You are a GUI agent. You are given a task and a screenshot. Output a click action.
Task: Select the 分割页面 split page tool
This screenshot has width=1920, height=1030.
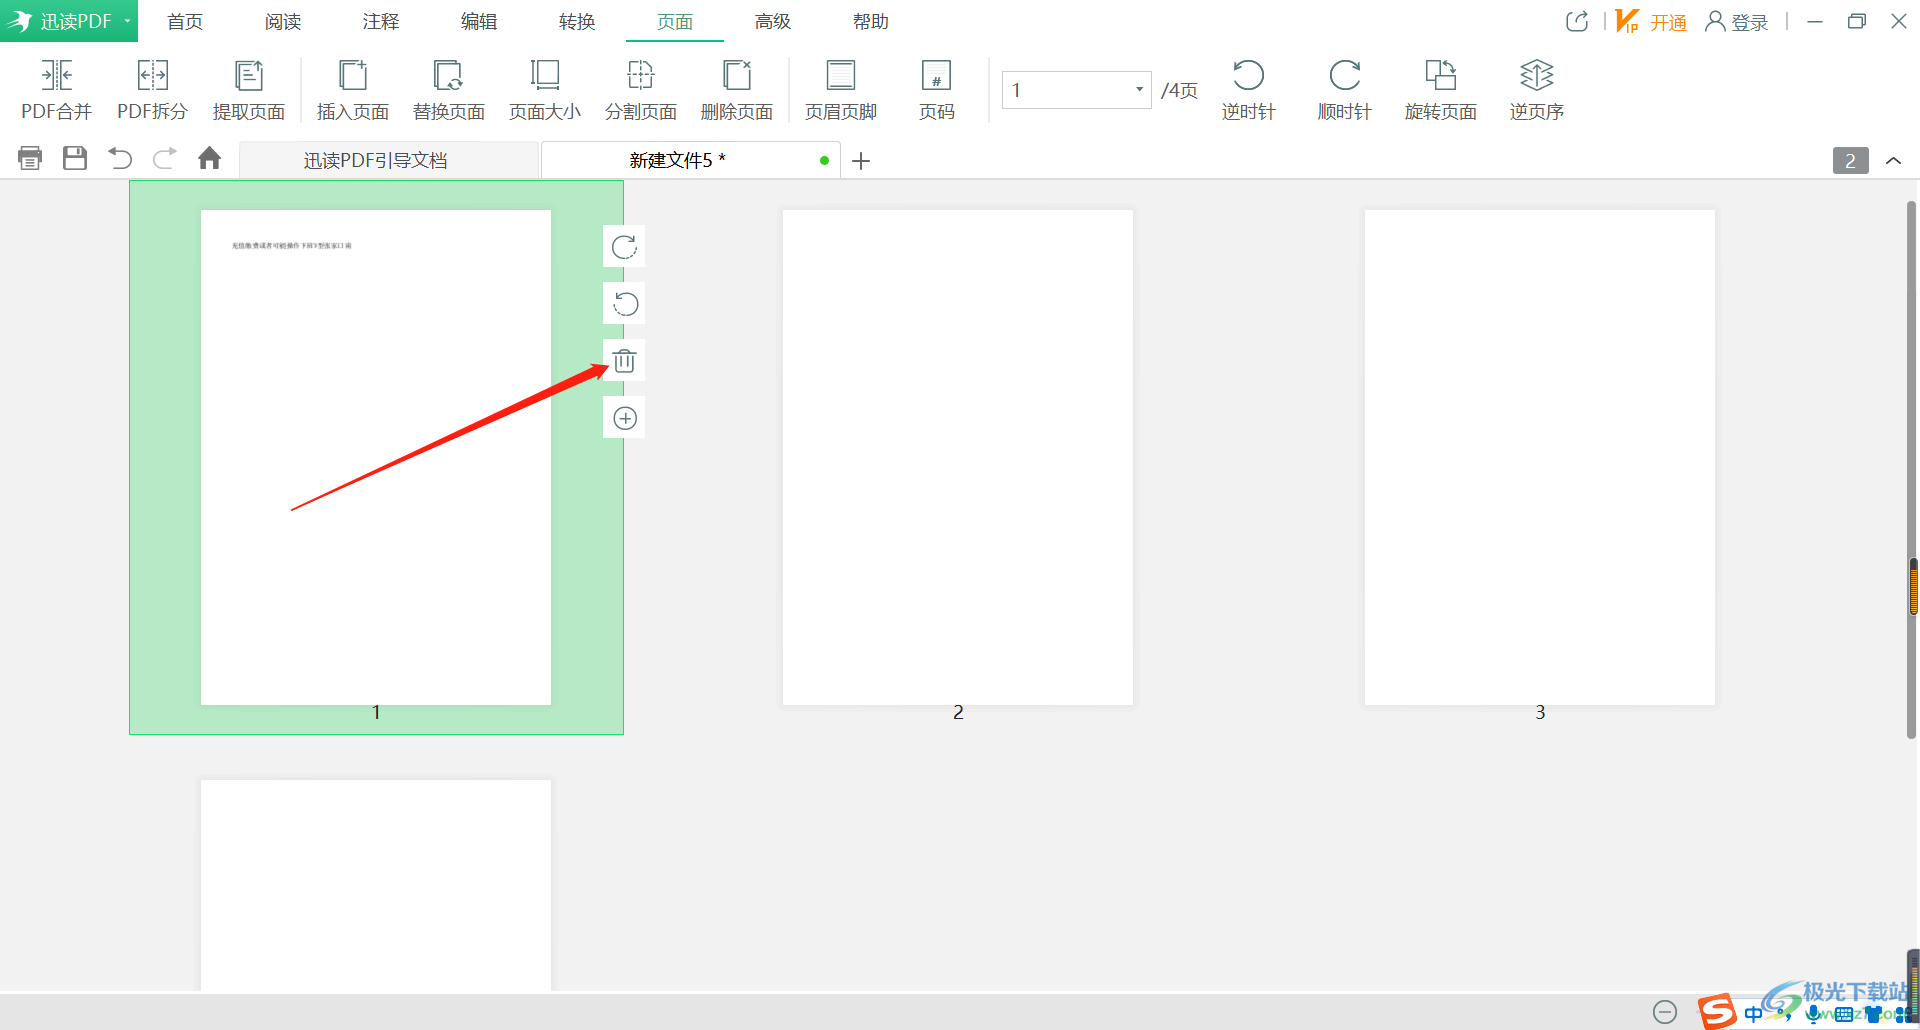(641, 89)
